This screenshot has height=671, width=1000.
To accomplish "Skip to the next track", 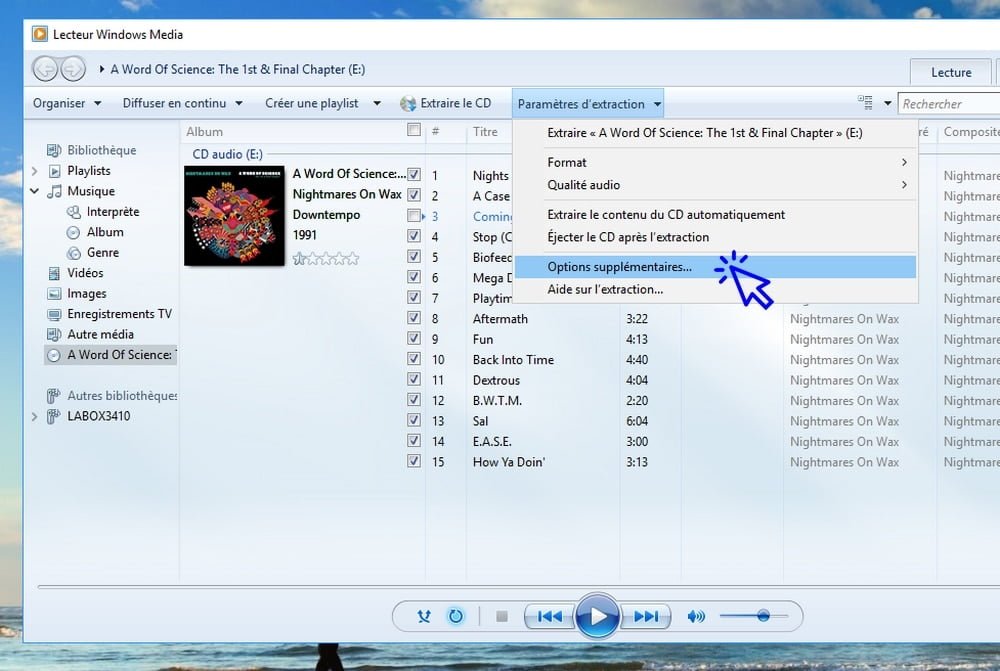I will pyautogui.click(x=645, y=616).
